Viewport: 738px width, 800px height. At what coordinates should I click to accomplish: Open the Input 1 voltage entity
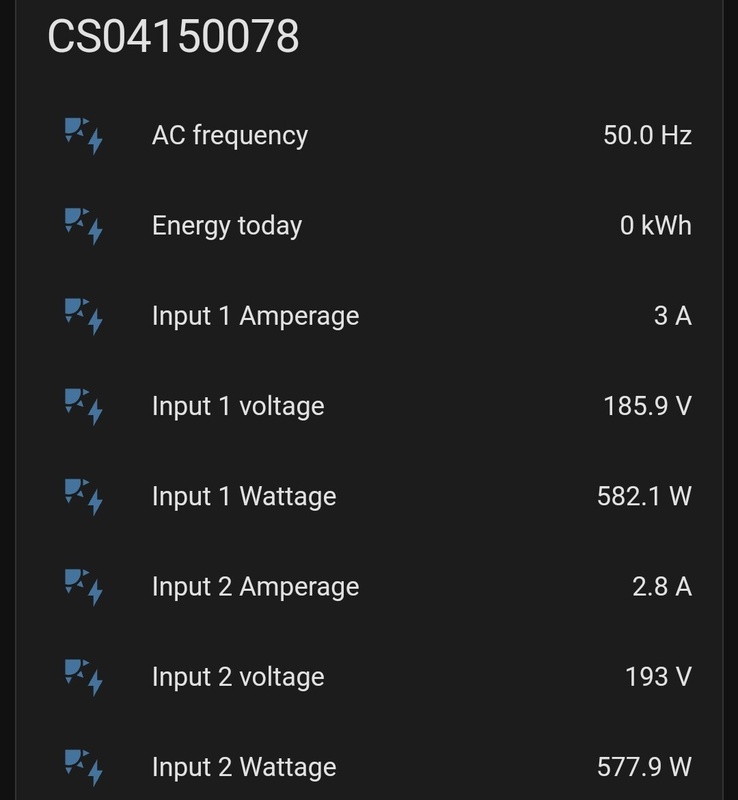(x=238, y=406)
